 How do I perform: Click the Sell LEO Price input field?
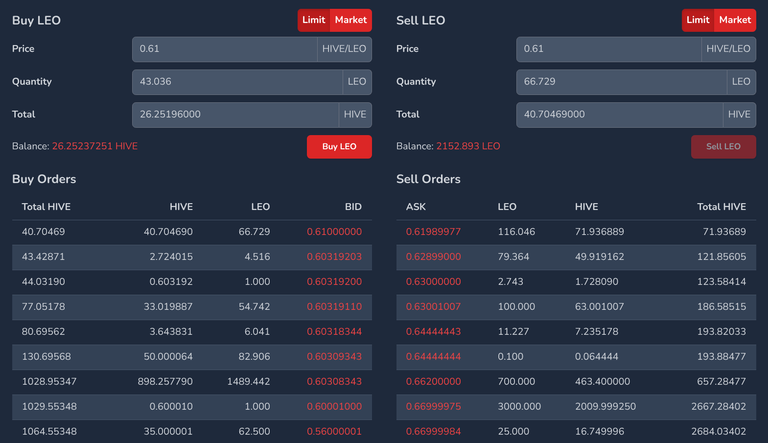[x=609, y=49]
